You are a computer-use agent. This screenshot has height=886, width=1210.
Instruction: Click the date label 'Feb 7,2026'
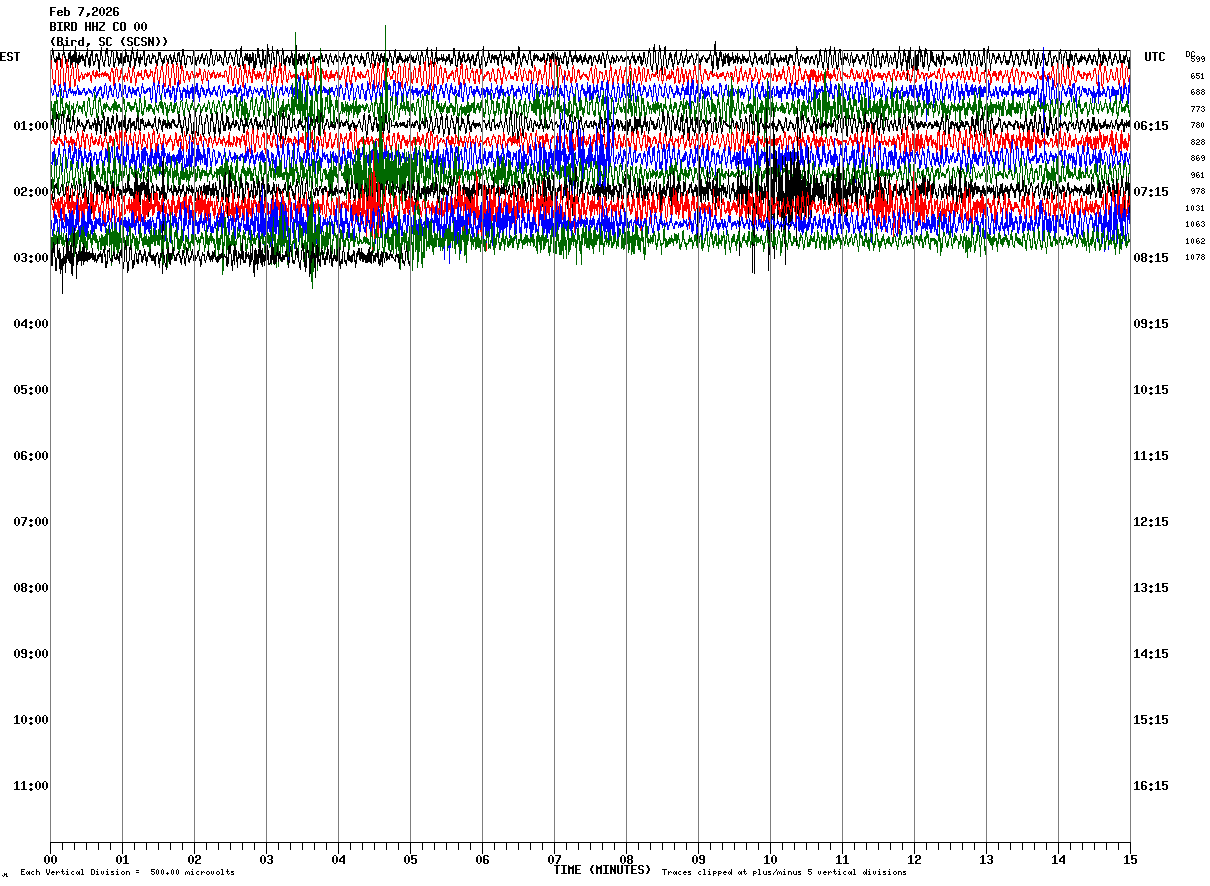pos(84,12)
